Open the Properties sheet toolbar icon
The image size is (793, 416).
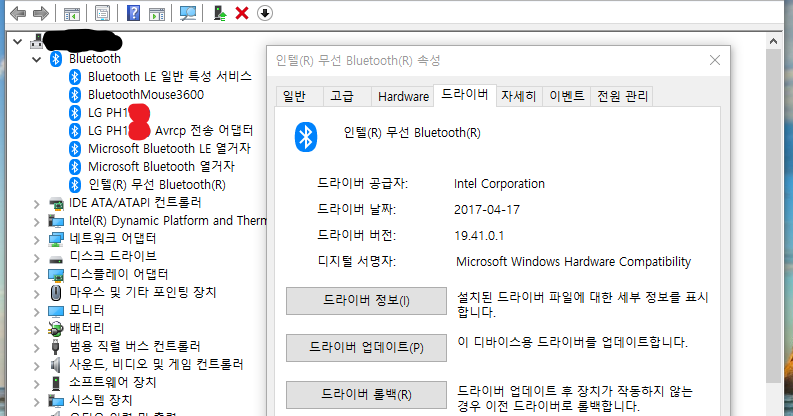[x=102, y=13]
